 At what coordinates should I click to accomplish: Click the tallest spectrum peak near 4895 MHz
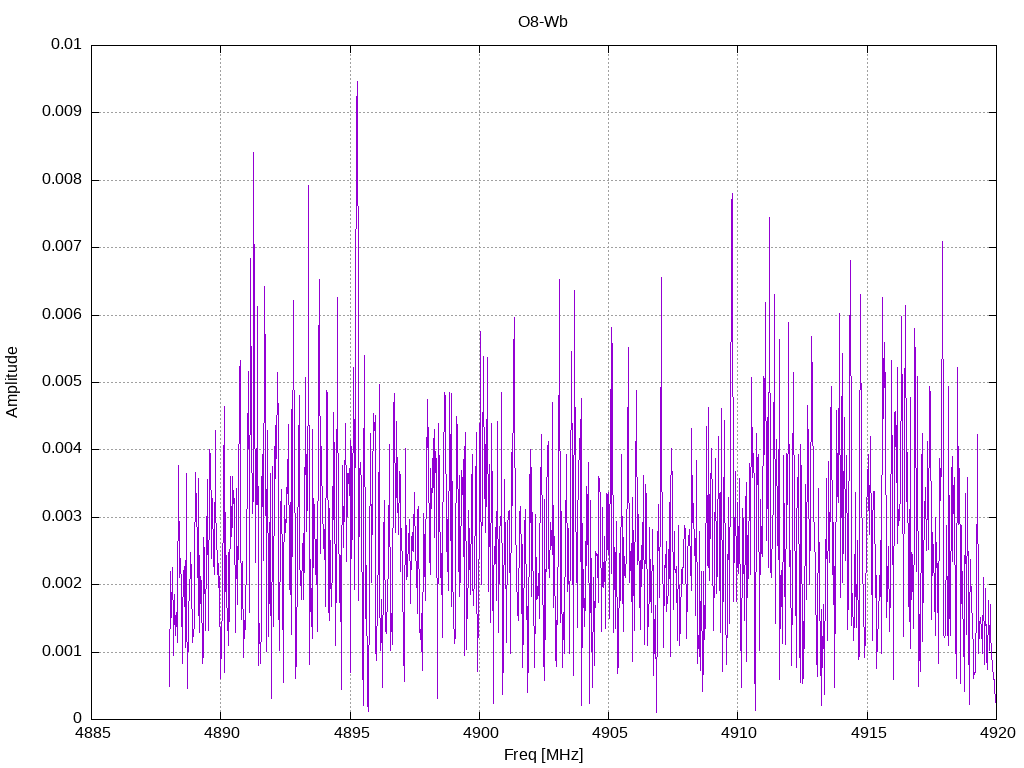(x=357, y=83)
